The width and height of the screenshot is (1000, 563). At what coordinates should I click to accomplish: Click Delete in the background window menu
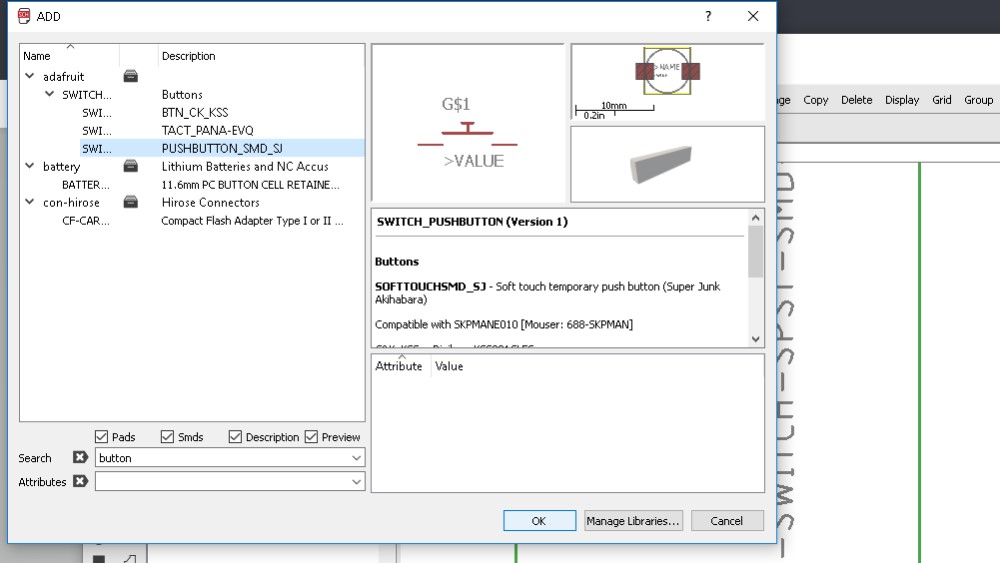[857, 100]
